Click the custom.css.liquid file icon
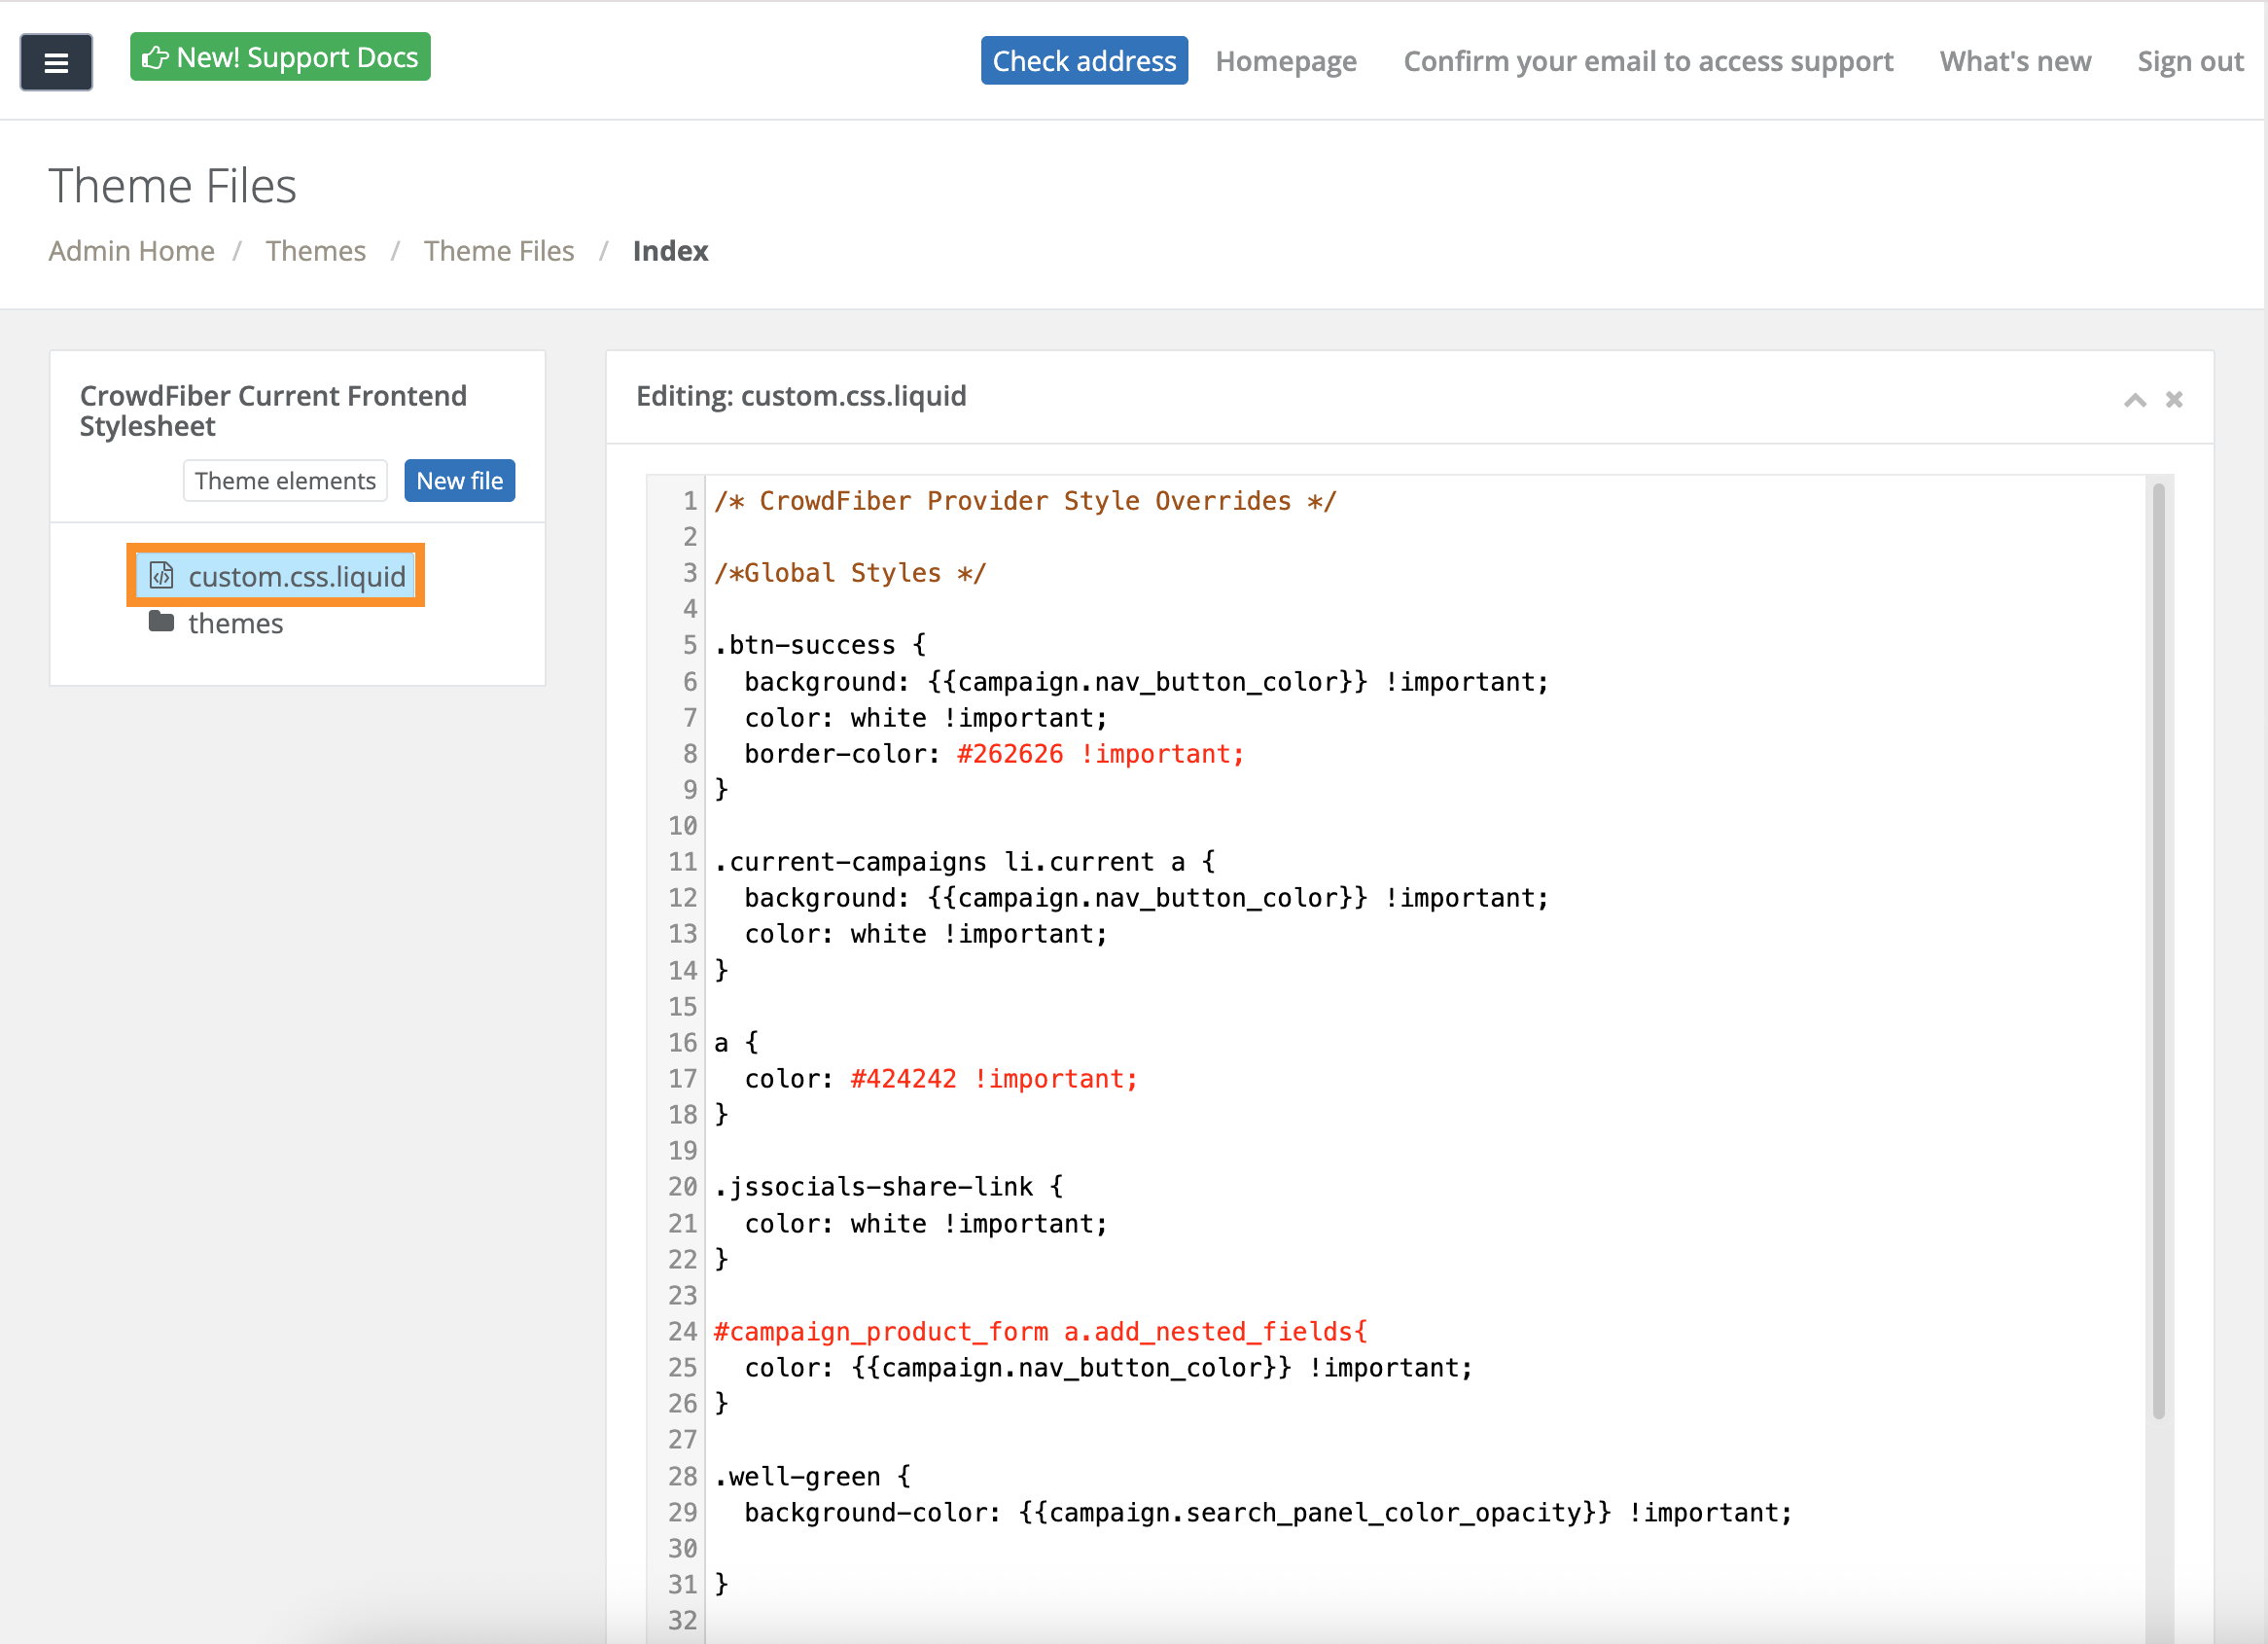This screenshot has height=1644, width=2268. pos(161,575)
